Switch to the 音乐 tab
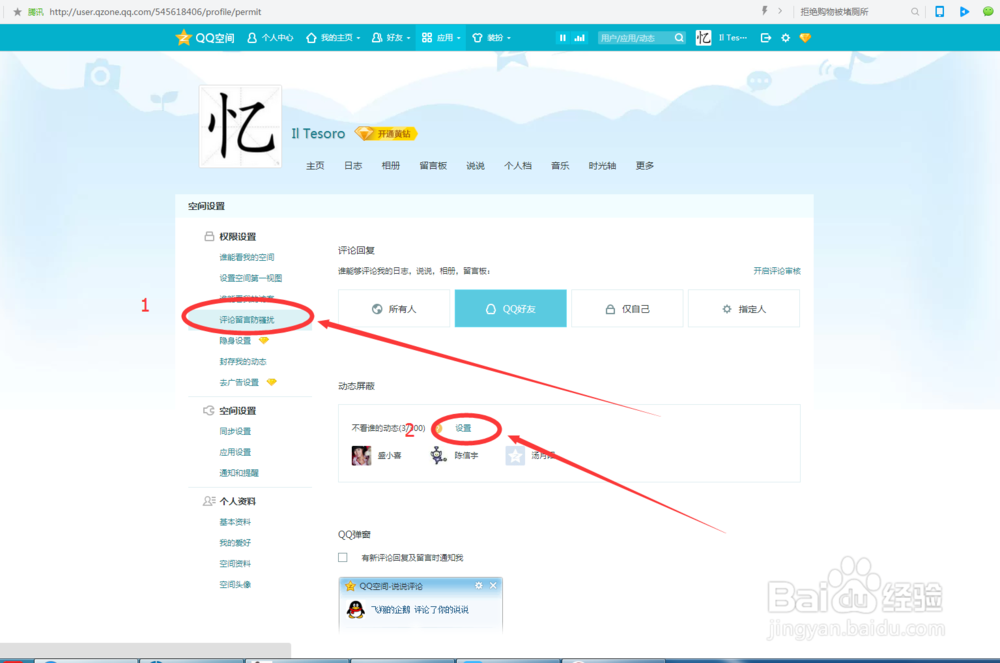1000x663 pixels. [560, 166]
